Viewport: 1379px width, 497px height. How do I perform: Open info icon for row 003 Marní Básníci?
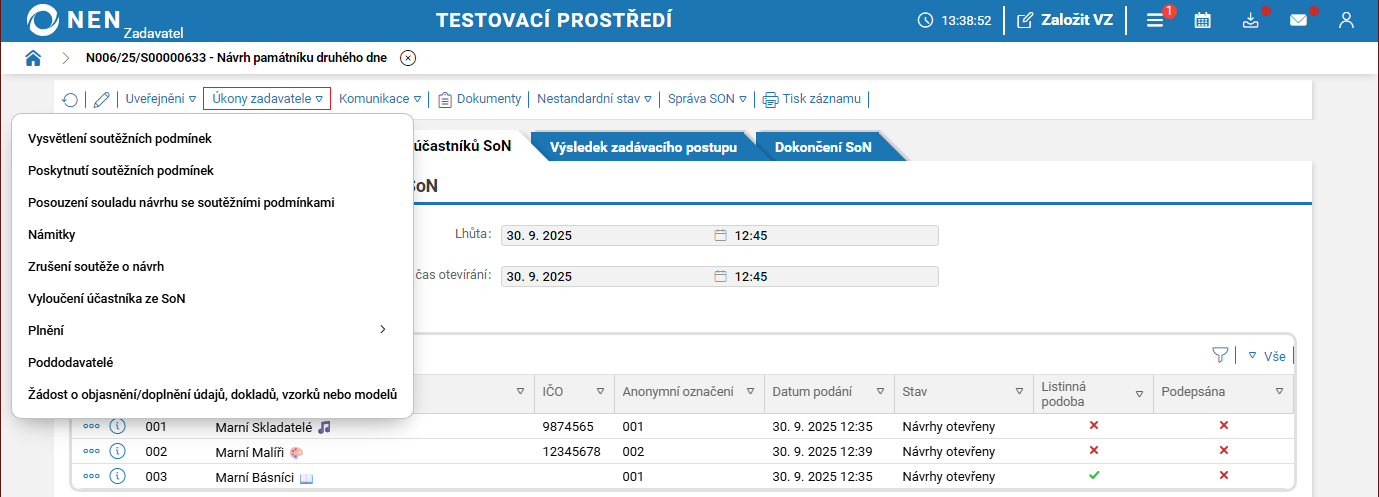pos(117,477)
